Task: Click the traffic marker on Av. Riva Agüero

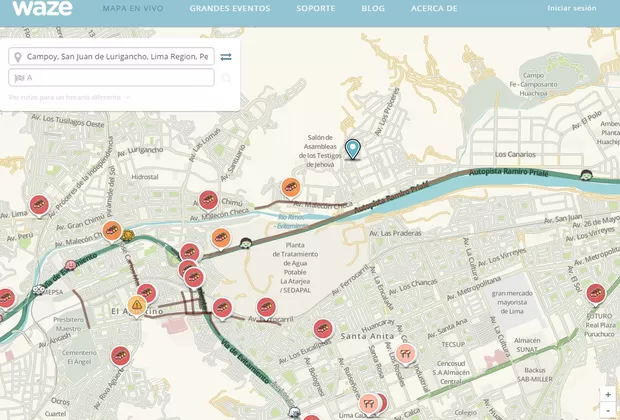Action: coord(120,355)
